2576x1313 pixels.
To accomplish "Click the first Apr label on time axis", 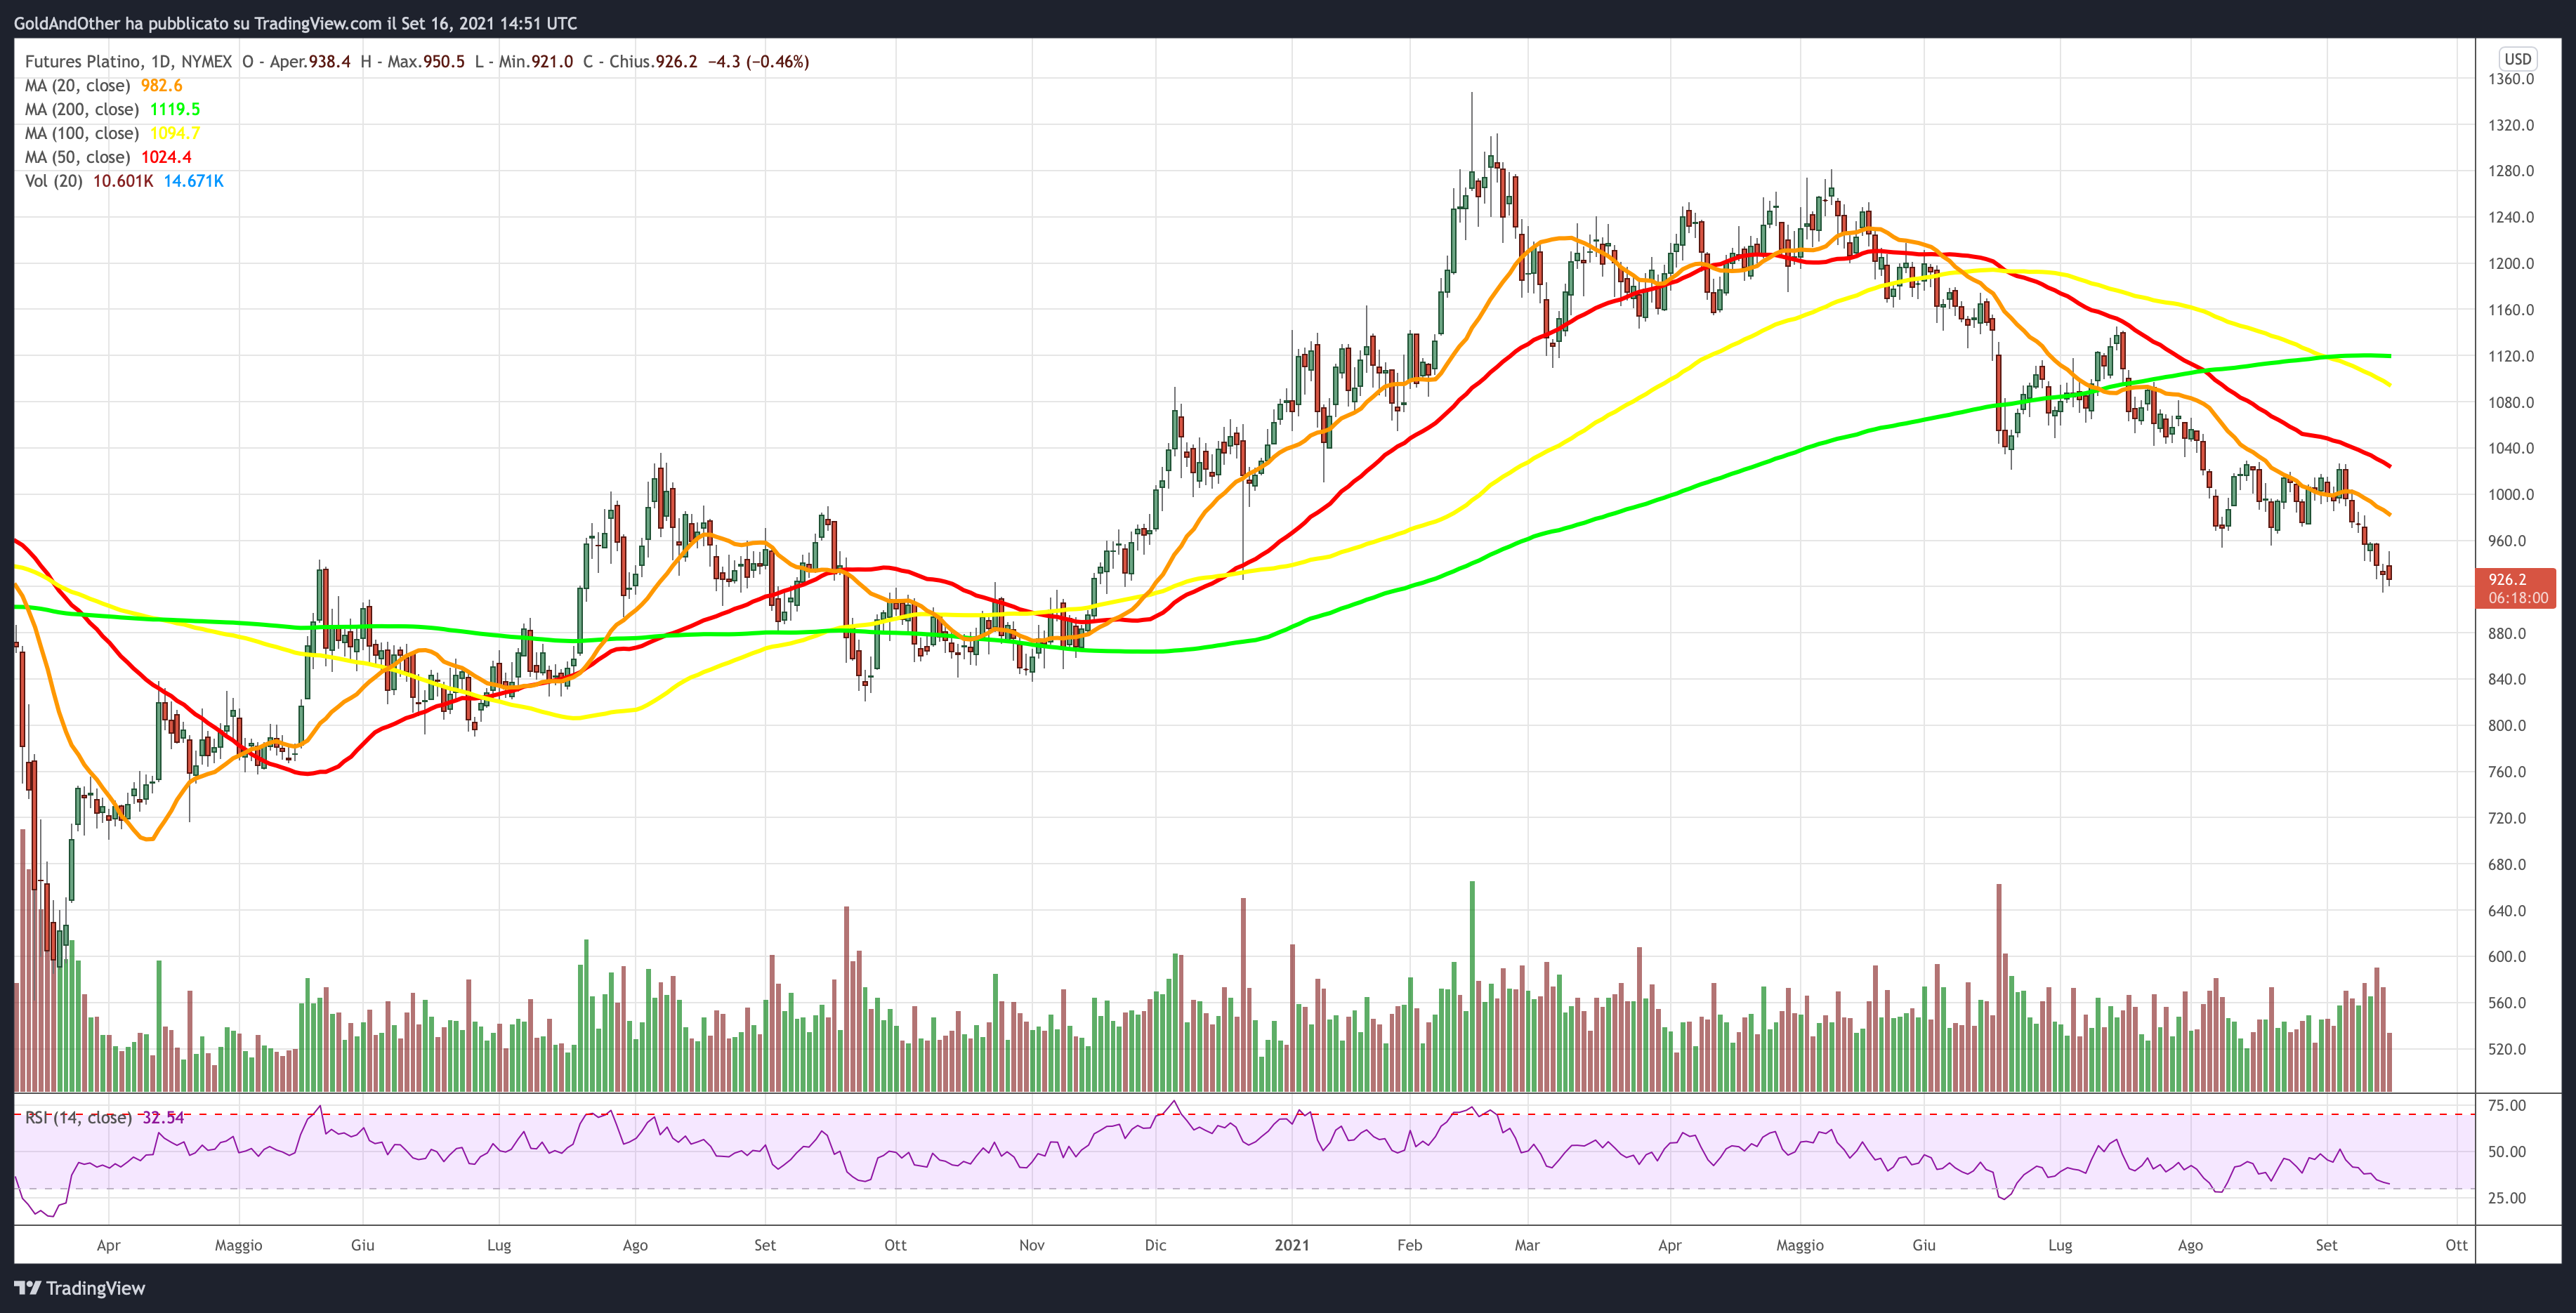I will (x=108, y=1245).
